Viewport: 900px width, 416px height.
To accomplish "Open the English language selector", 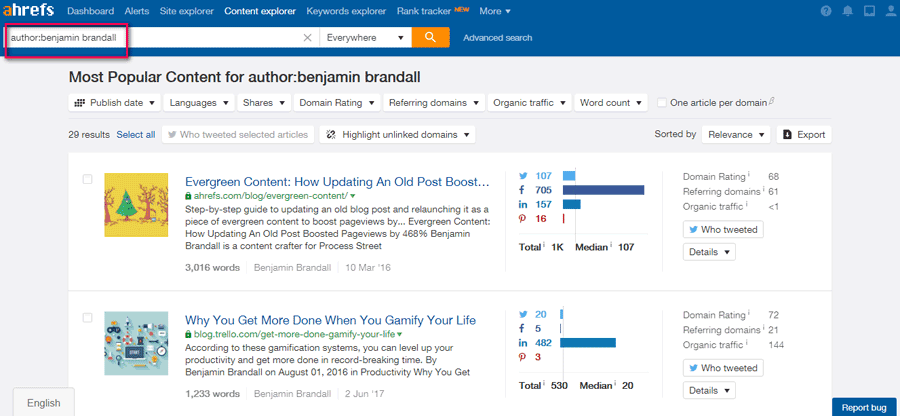I will [44, 403].
